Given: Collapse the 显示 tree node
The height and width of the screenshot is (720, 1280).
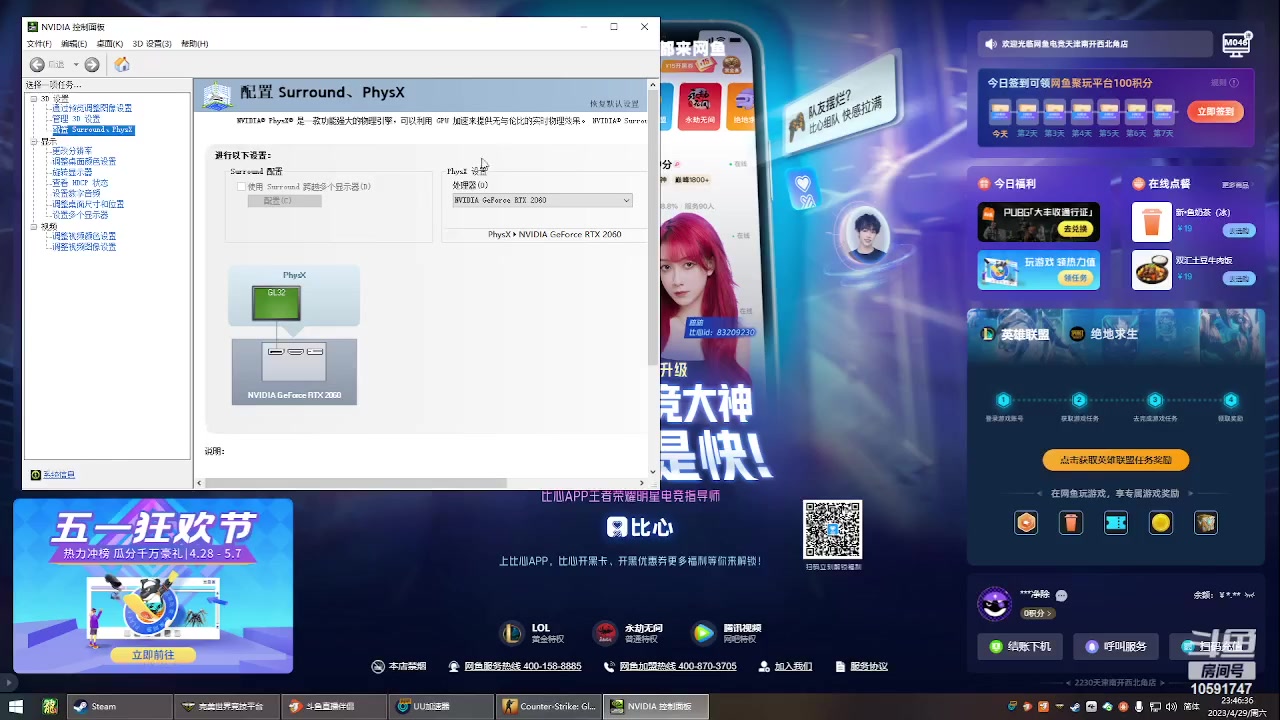Looking at the screenshot, I should (x=33, y=142).
